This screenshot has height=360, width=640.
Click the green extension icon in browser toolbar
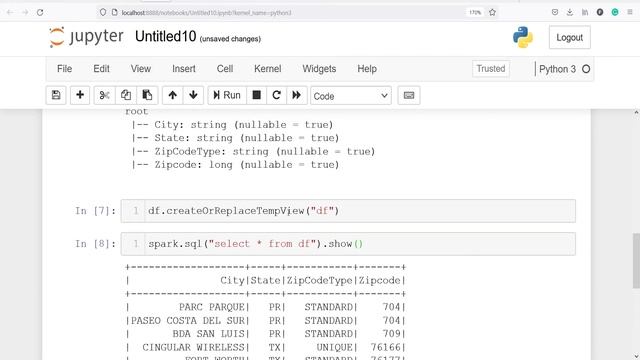pyautogui.click(x=615, y=13)
